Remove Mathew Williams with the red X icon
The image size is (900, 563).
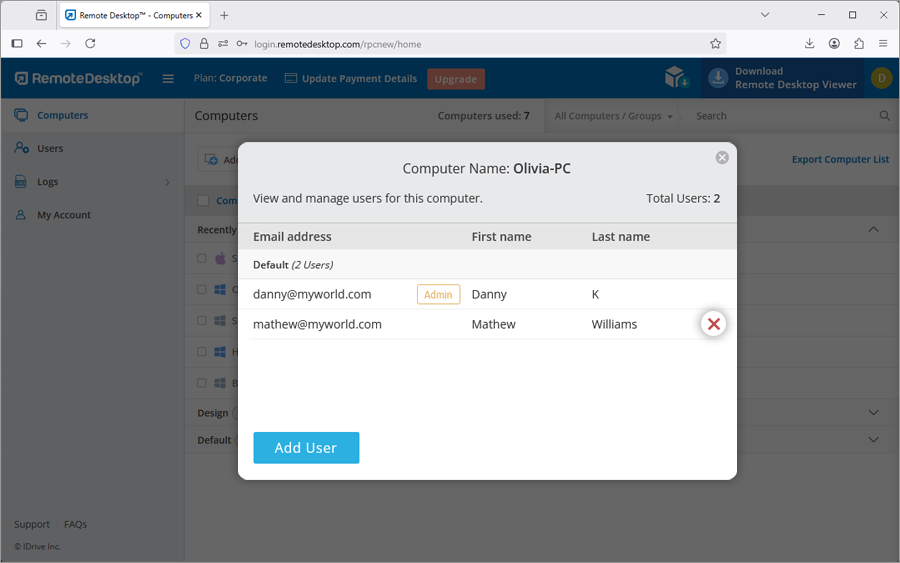pyautogui.click(x=713, y=324)
